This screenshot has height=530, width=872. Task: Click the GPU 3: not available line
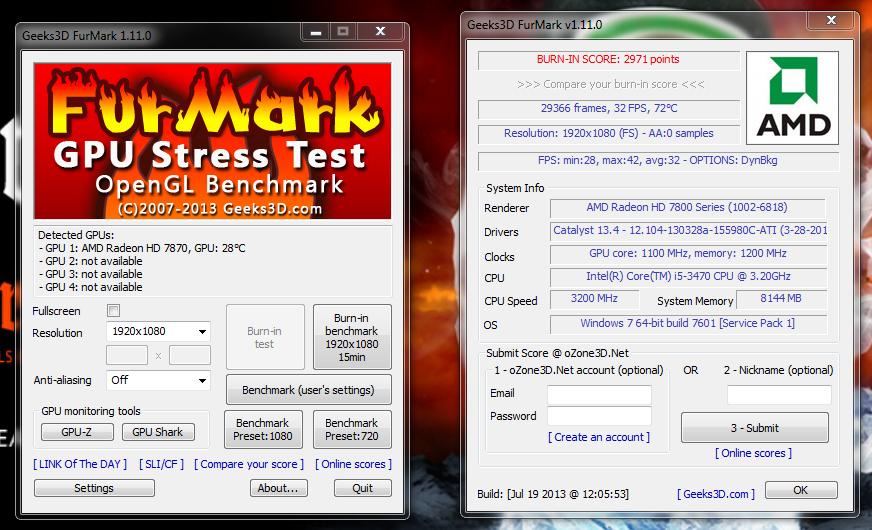pos(90,274)
